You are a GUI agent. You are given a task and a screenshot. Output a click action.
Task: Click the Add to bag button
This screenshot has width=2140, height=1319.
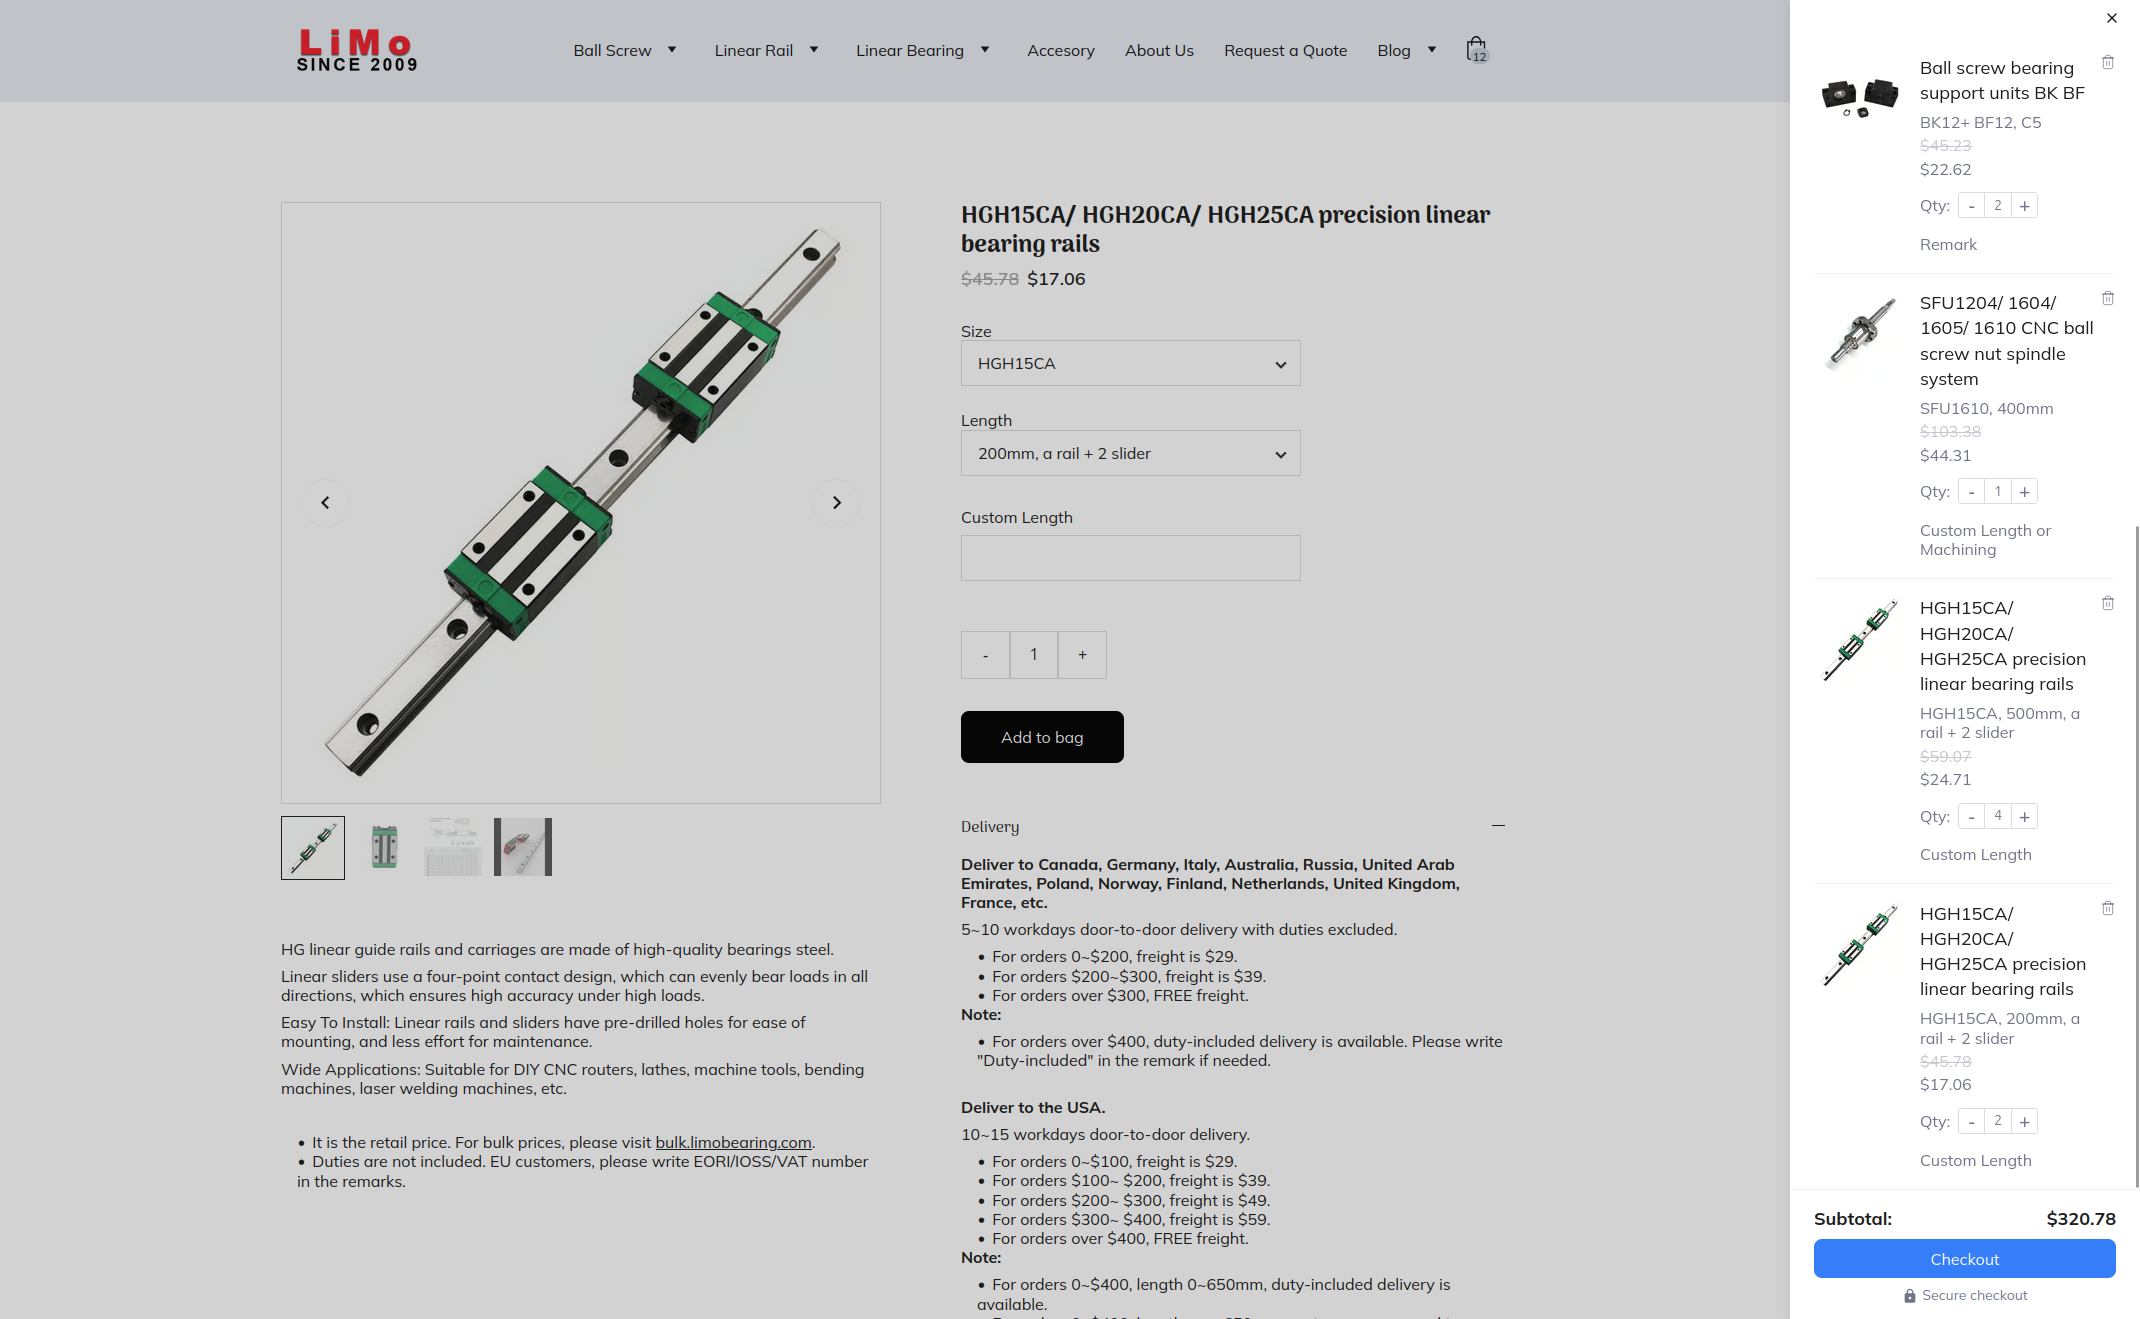(1042, 737)
